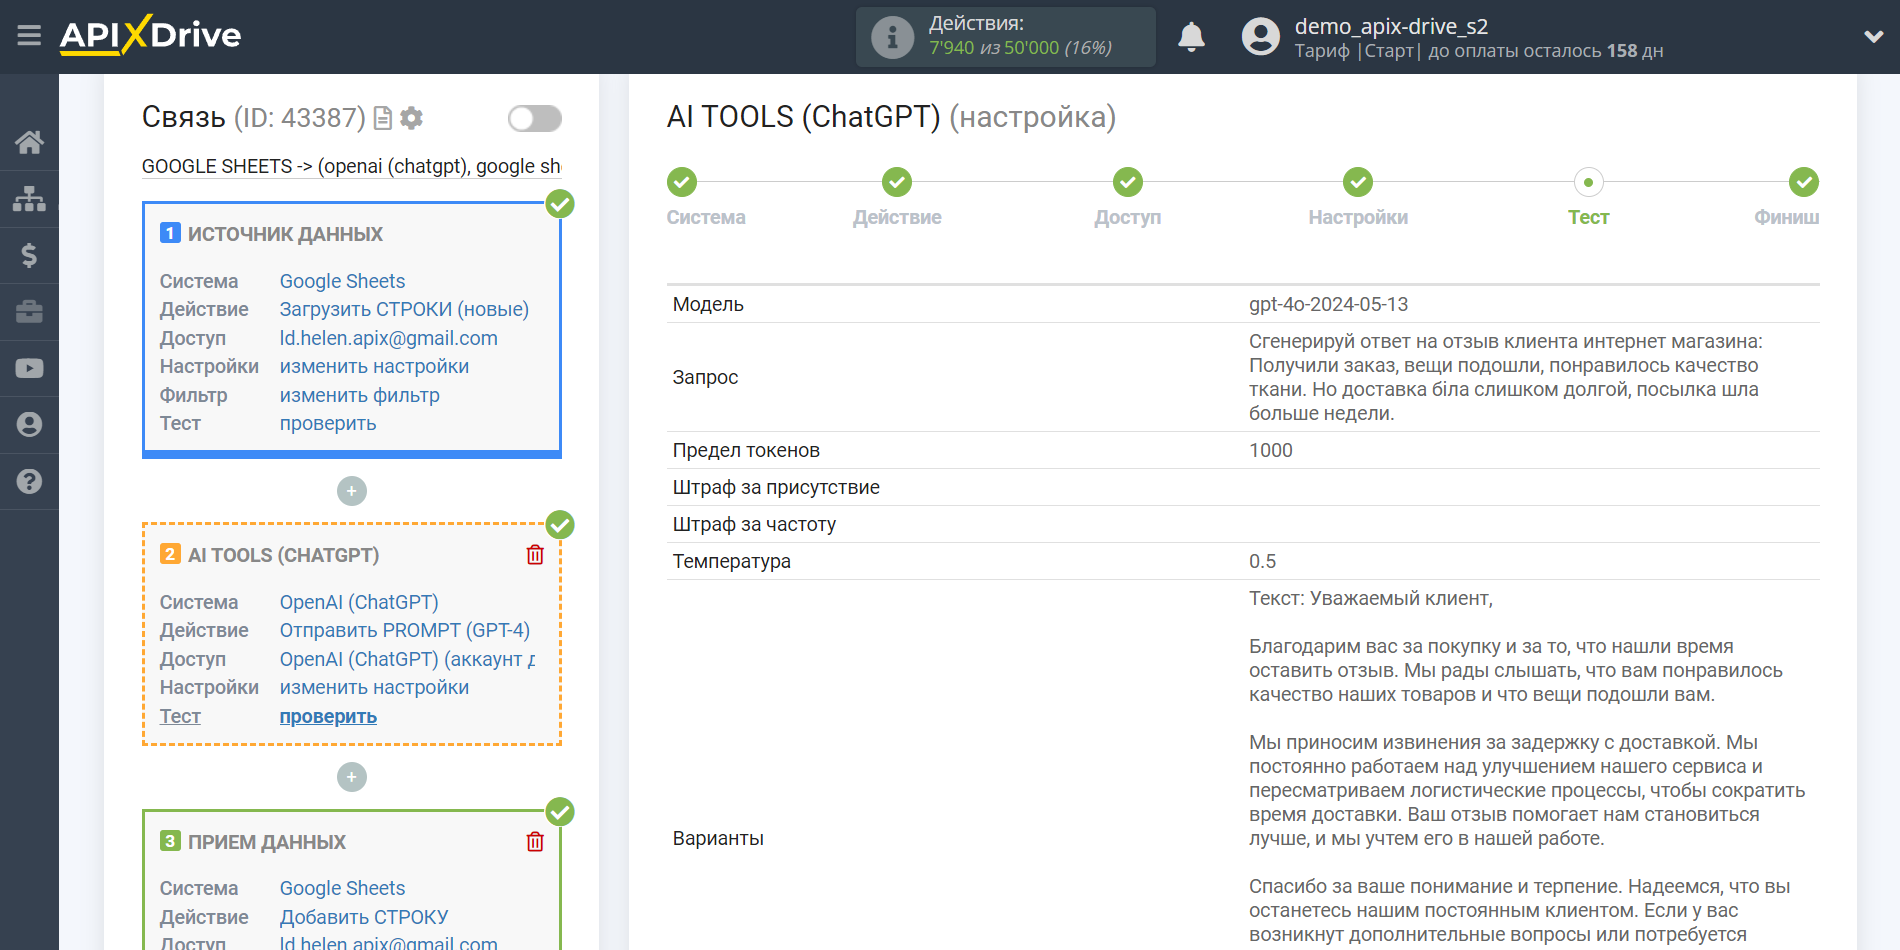Open connection settings gear icon
Screen dimensions: 1900x950
coord(411,118)
